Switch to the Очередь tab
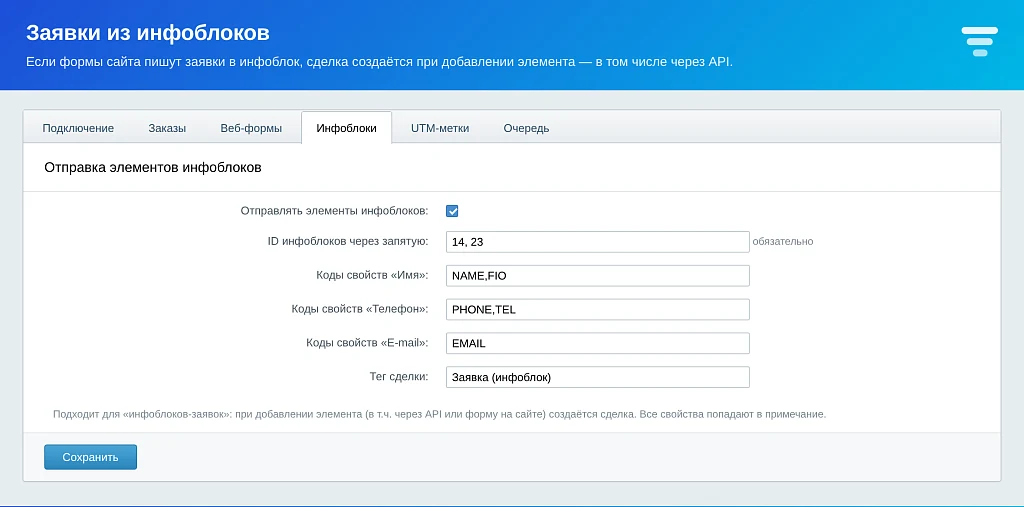This screenshot has height=507, width=1024. [x=526, y=128]
